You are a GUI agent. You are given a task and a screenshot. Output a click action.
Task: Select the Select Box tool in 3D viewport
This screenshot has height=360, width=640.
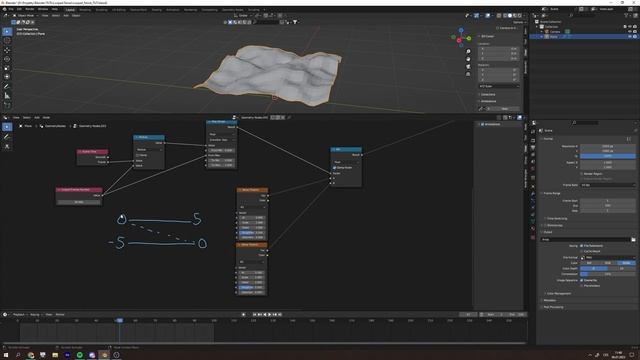click(7, 31)
